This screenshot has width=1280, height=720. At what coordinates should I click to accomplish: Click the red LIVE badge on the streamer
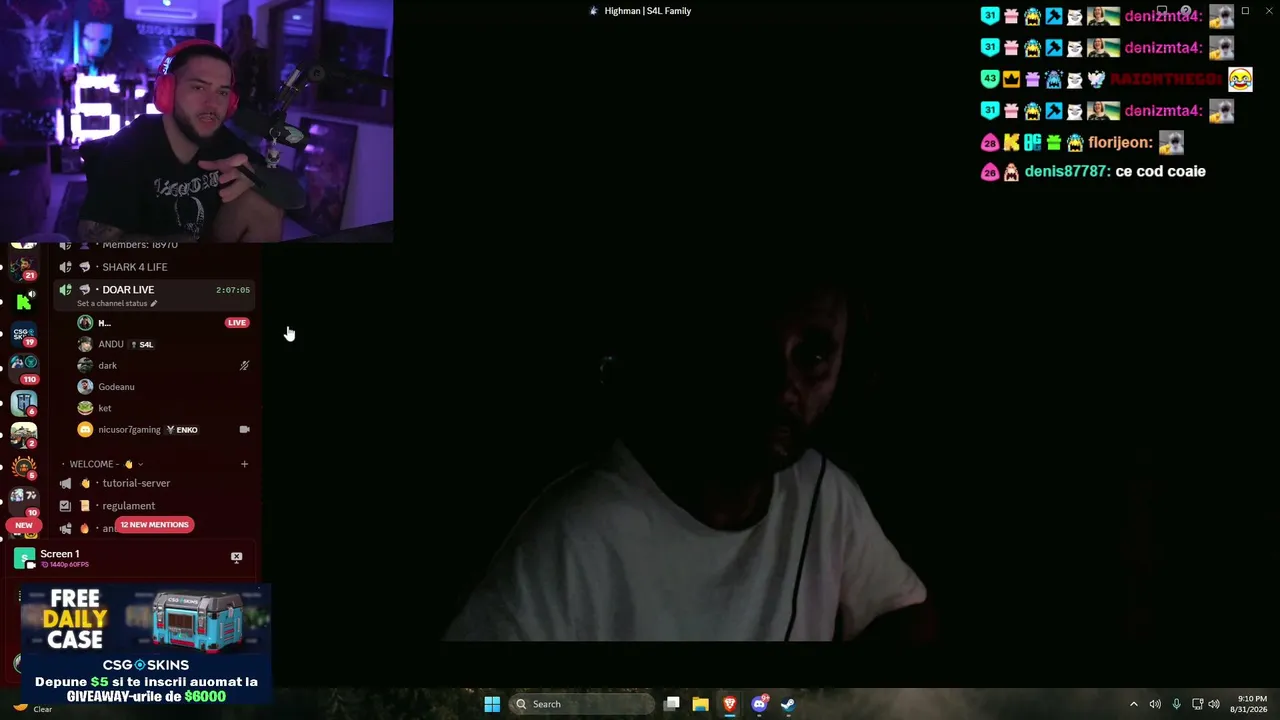pyautogui.click(x=237, y=323)
